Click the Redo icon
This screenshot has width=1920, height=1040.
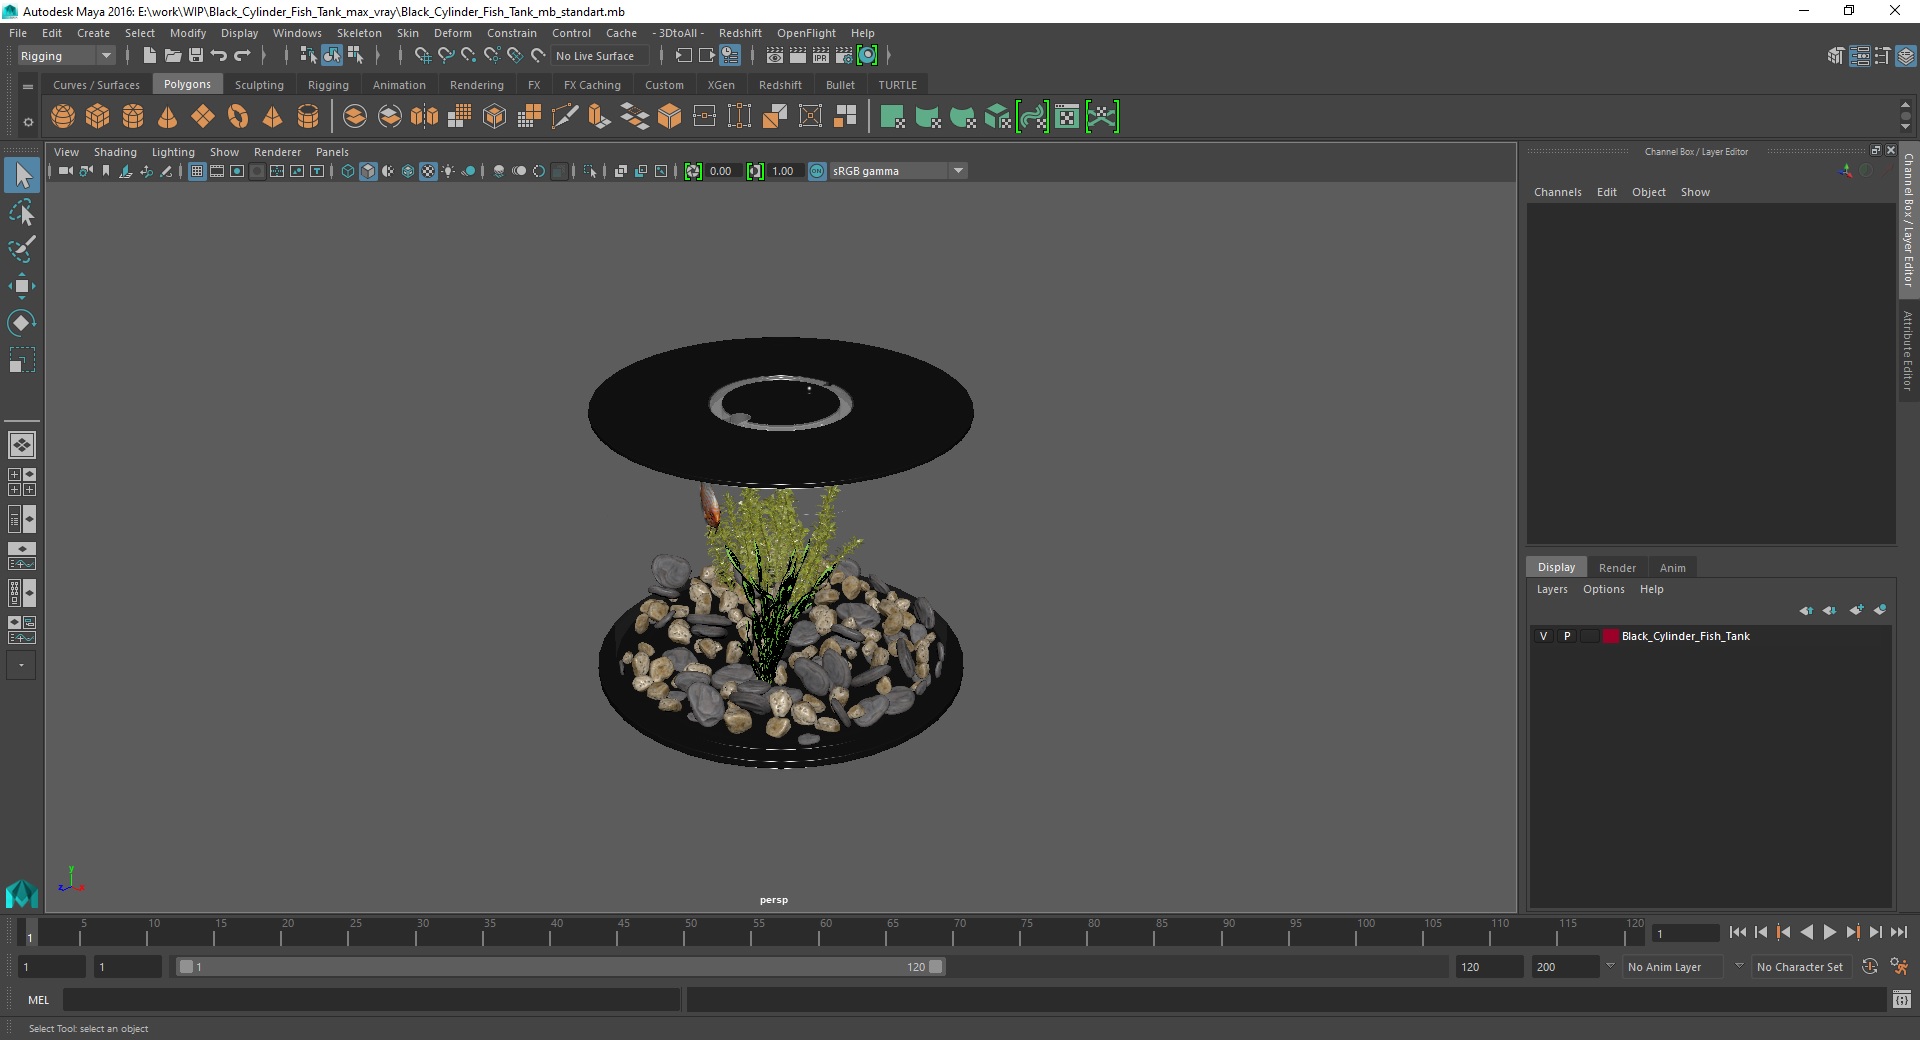pyautogui.click(x=242, y=56)
